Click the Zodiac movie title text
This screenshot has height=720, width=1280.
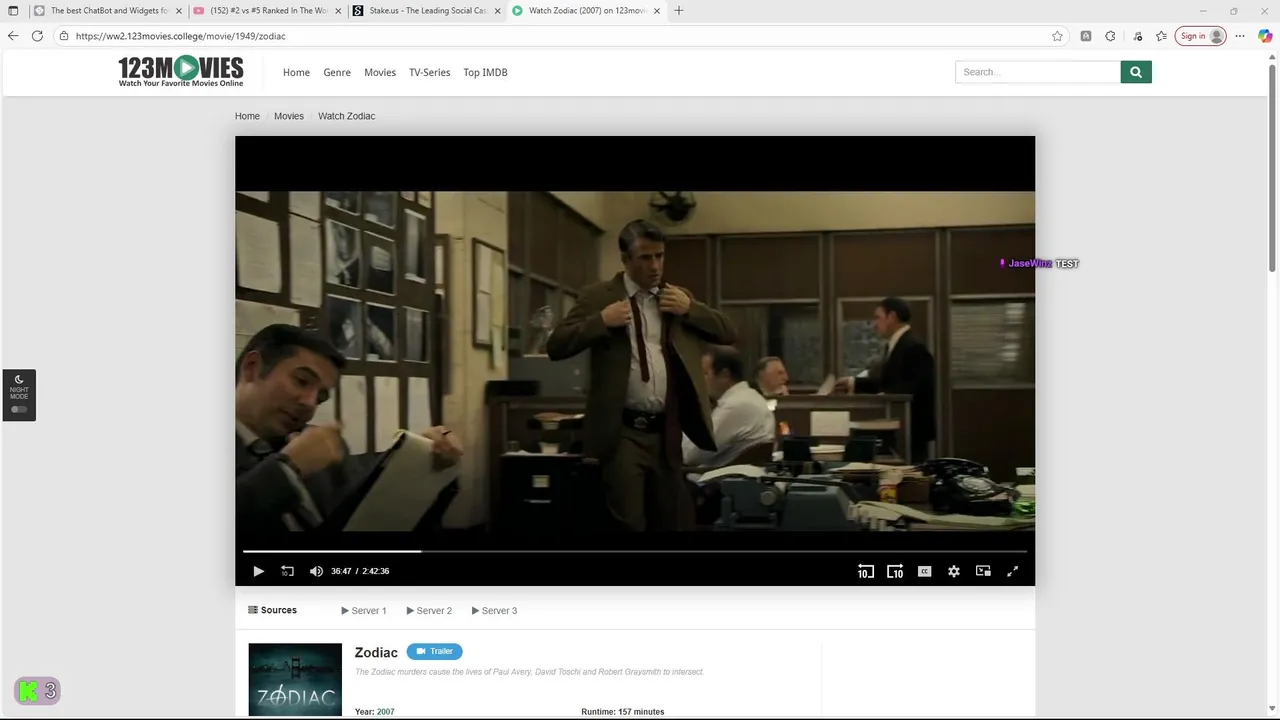click(x=376, y=652)
